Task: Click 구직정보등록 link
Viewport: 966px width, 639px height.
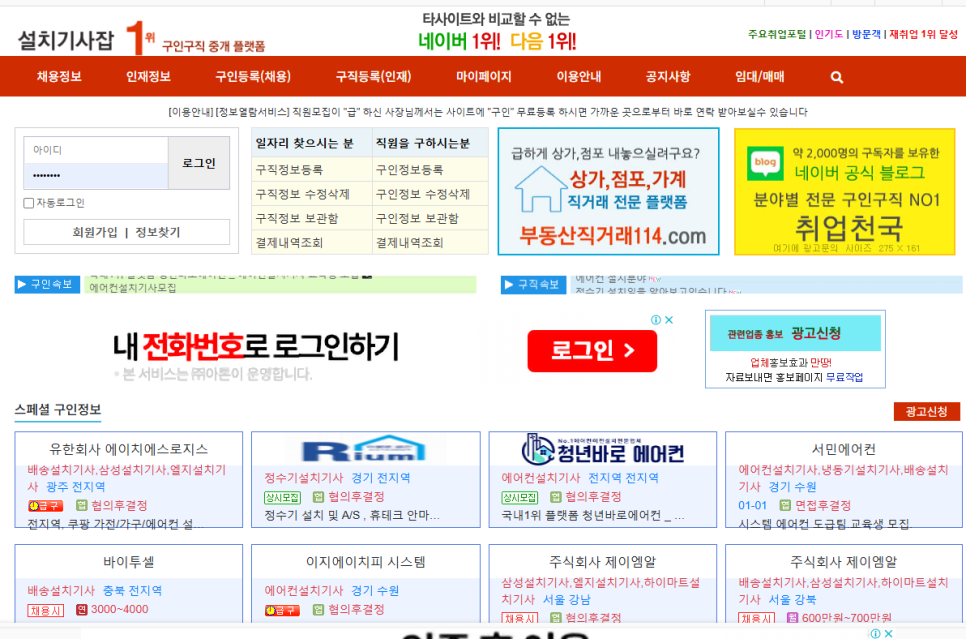Action: [289, 169]
